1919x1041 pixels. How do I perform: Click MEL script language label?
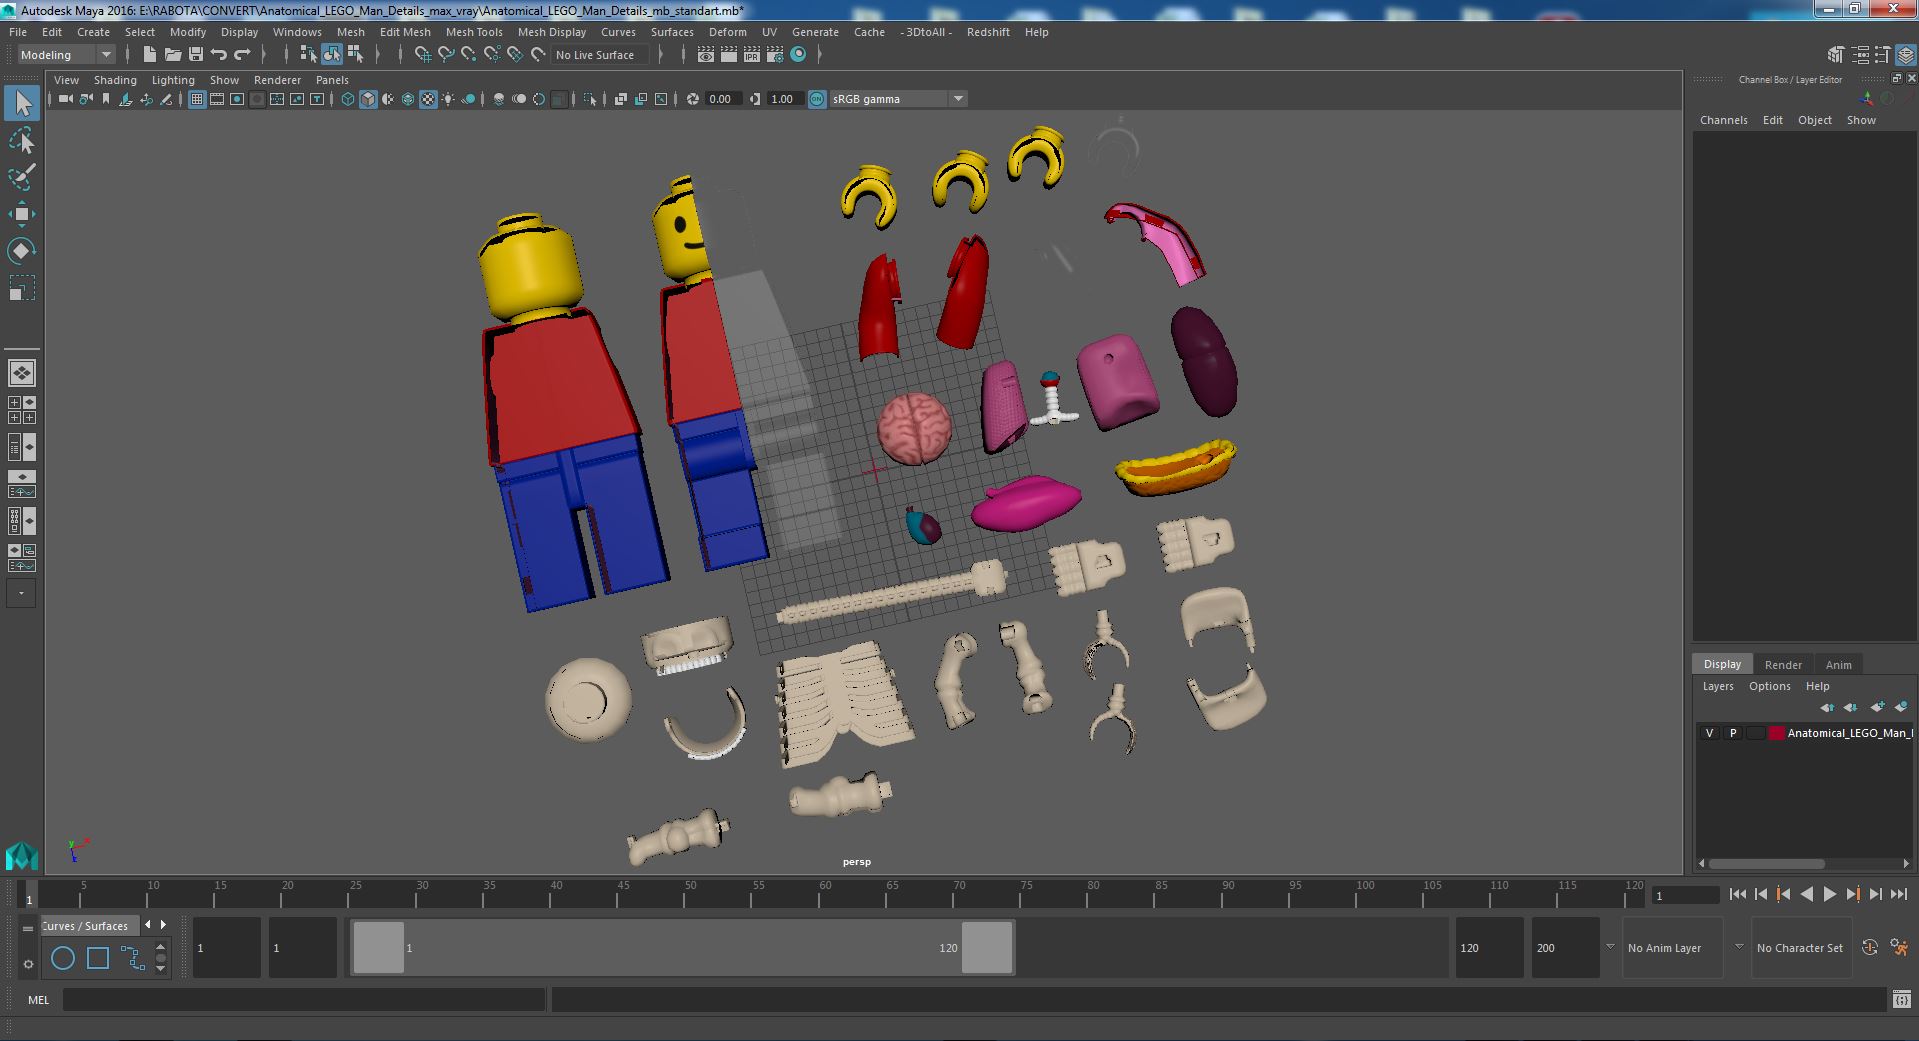pos(38,999)
